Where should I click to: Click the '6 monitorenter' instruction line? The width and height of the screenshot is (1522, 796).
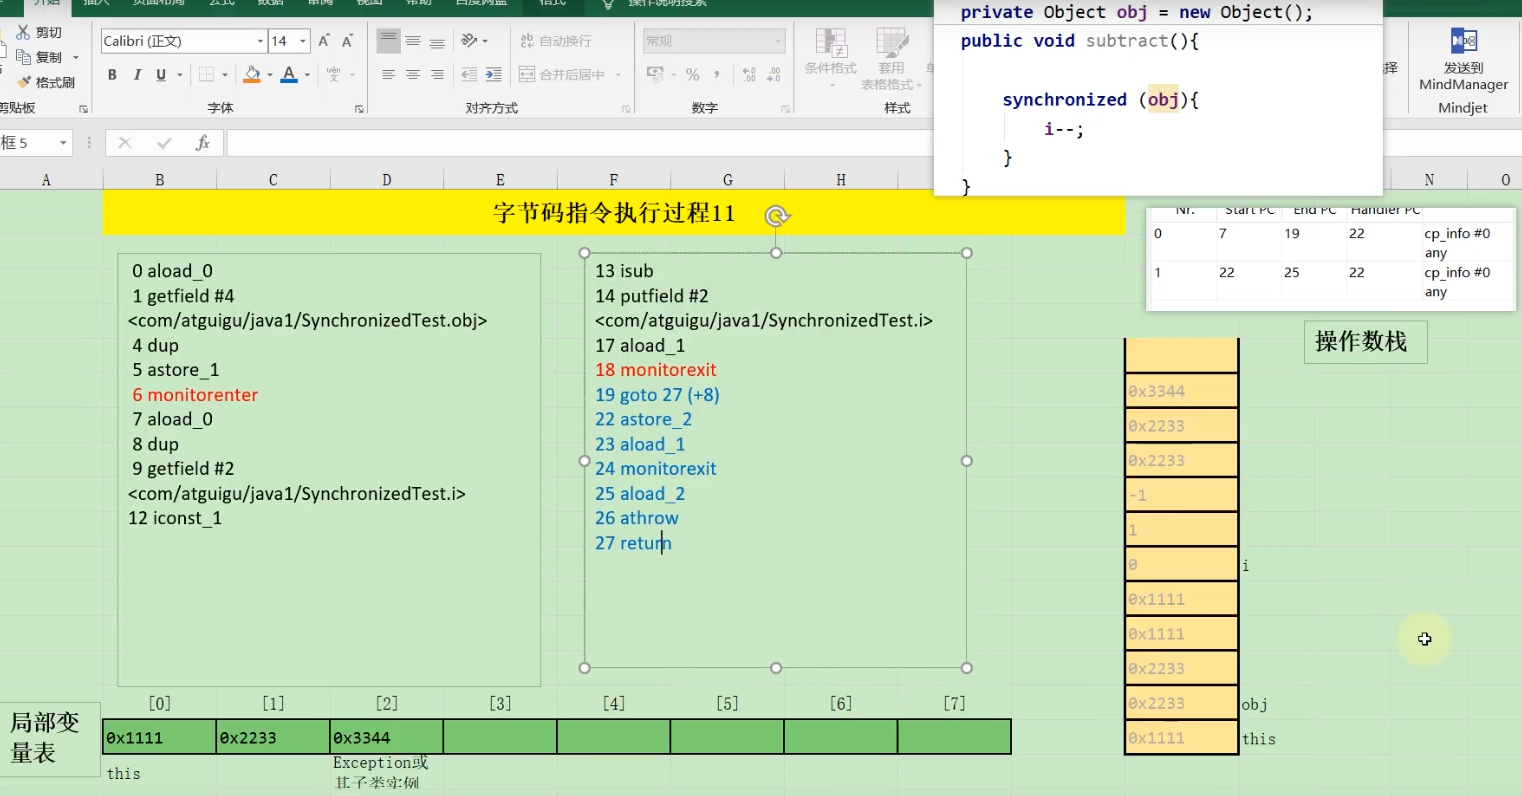pyautogui.click(x=195, y=395)
